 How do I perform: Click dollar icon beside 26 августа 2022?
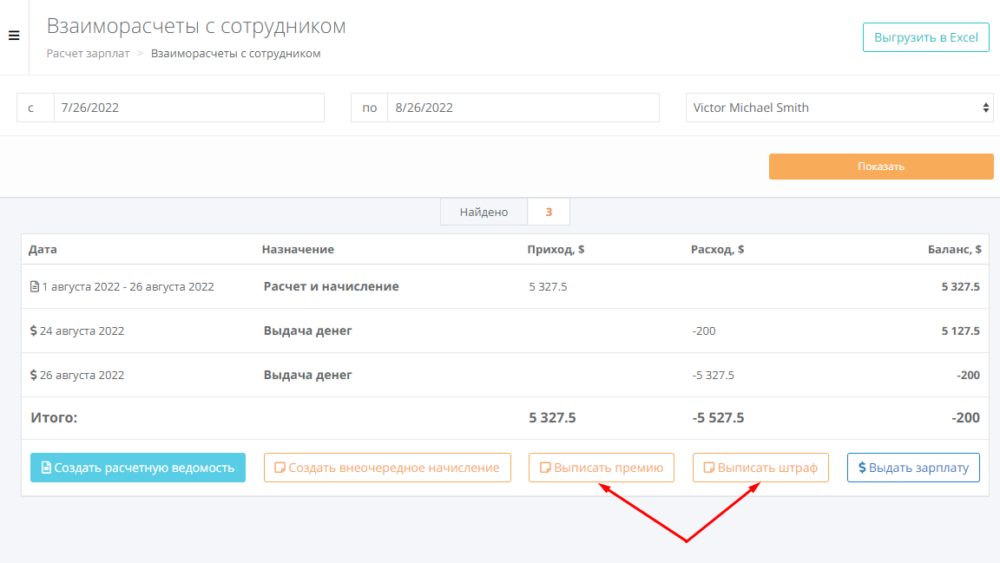pos(34,376)
